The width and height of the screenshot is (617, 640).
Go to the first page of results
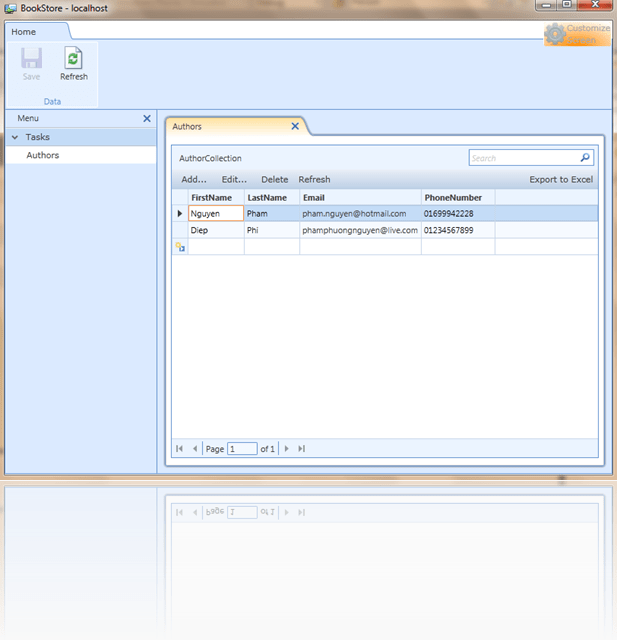pos(180,449)
